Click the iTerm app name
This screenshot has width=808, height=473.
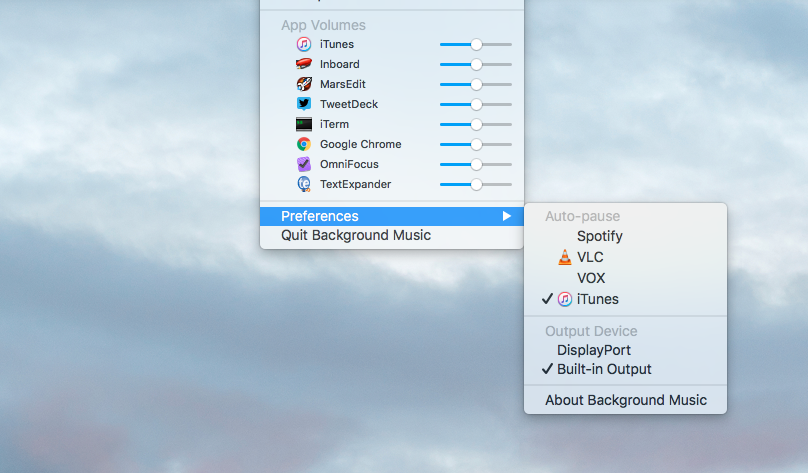[334, 124]
